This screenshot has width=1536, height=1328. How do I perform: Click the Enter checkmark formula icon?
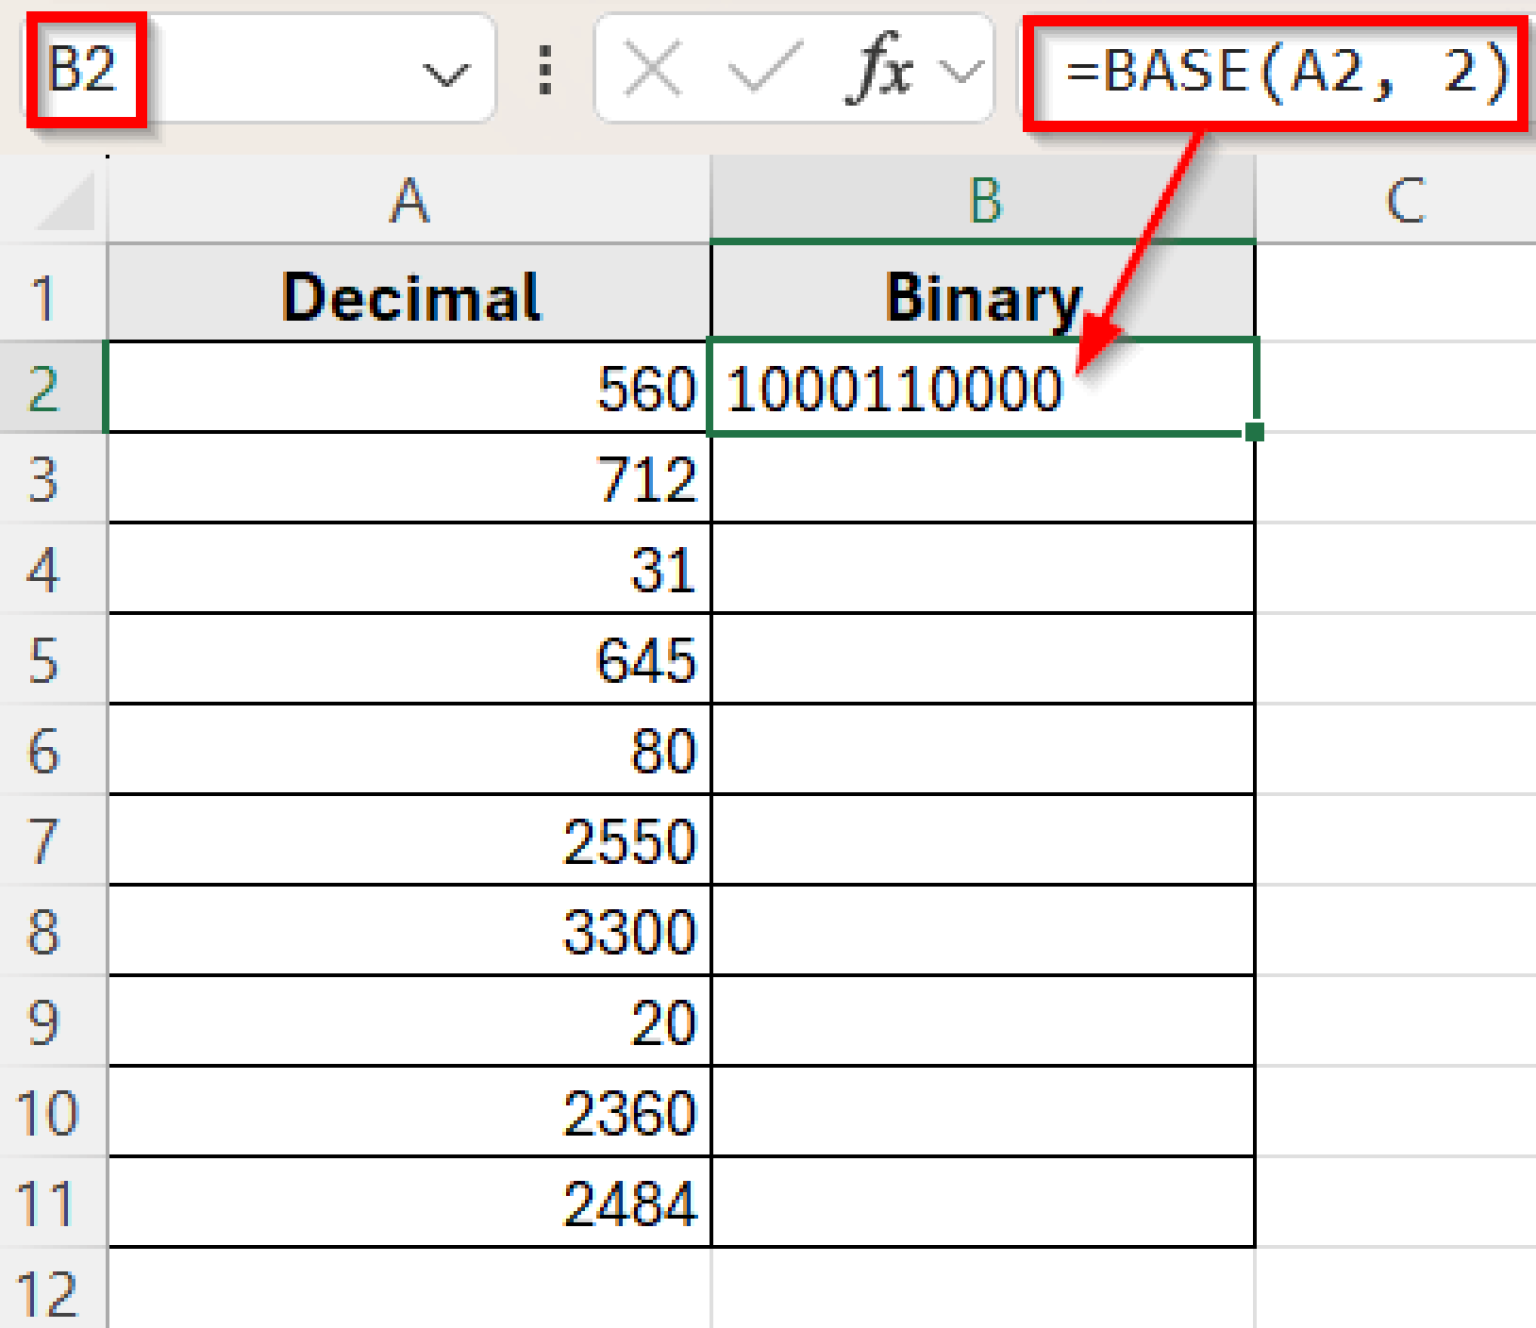764,70
